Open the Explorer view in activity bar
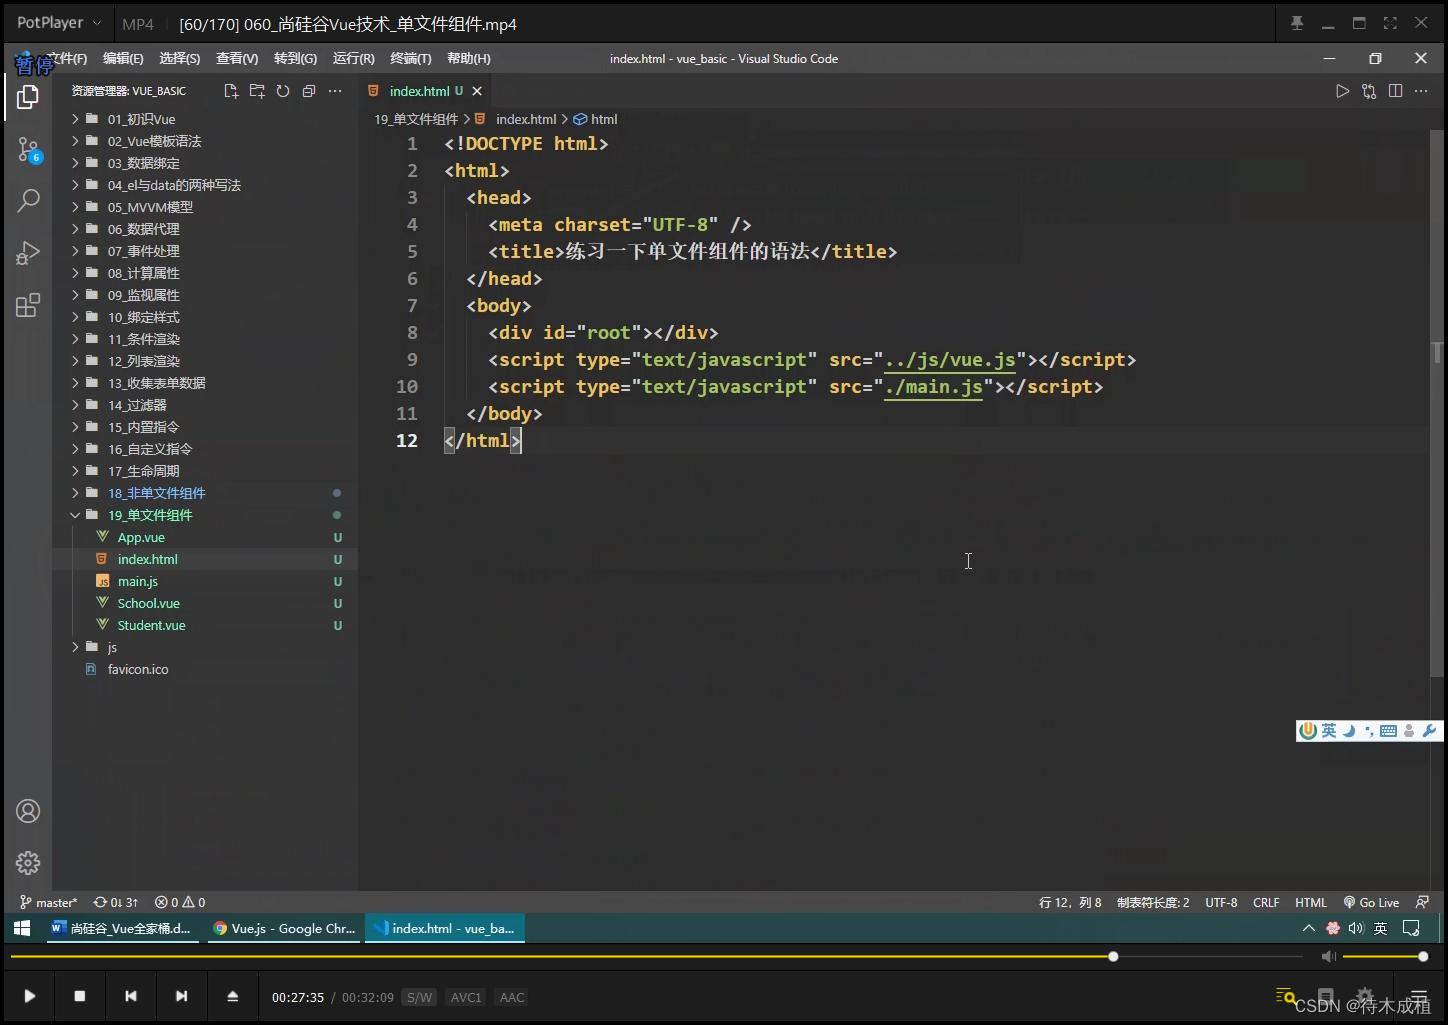 [x=28, y=97]
